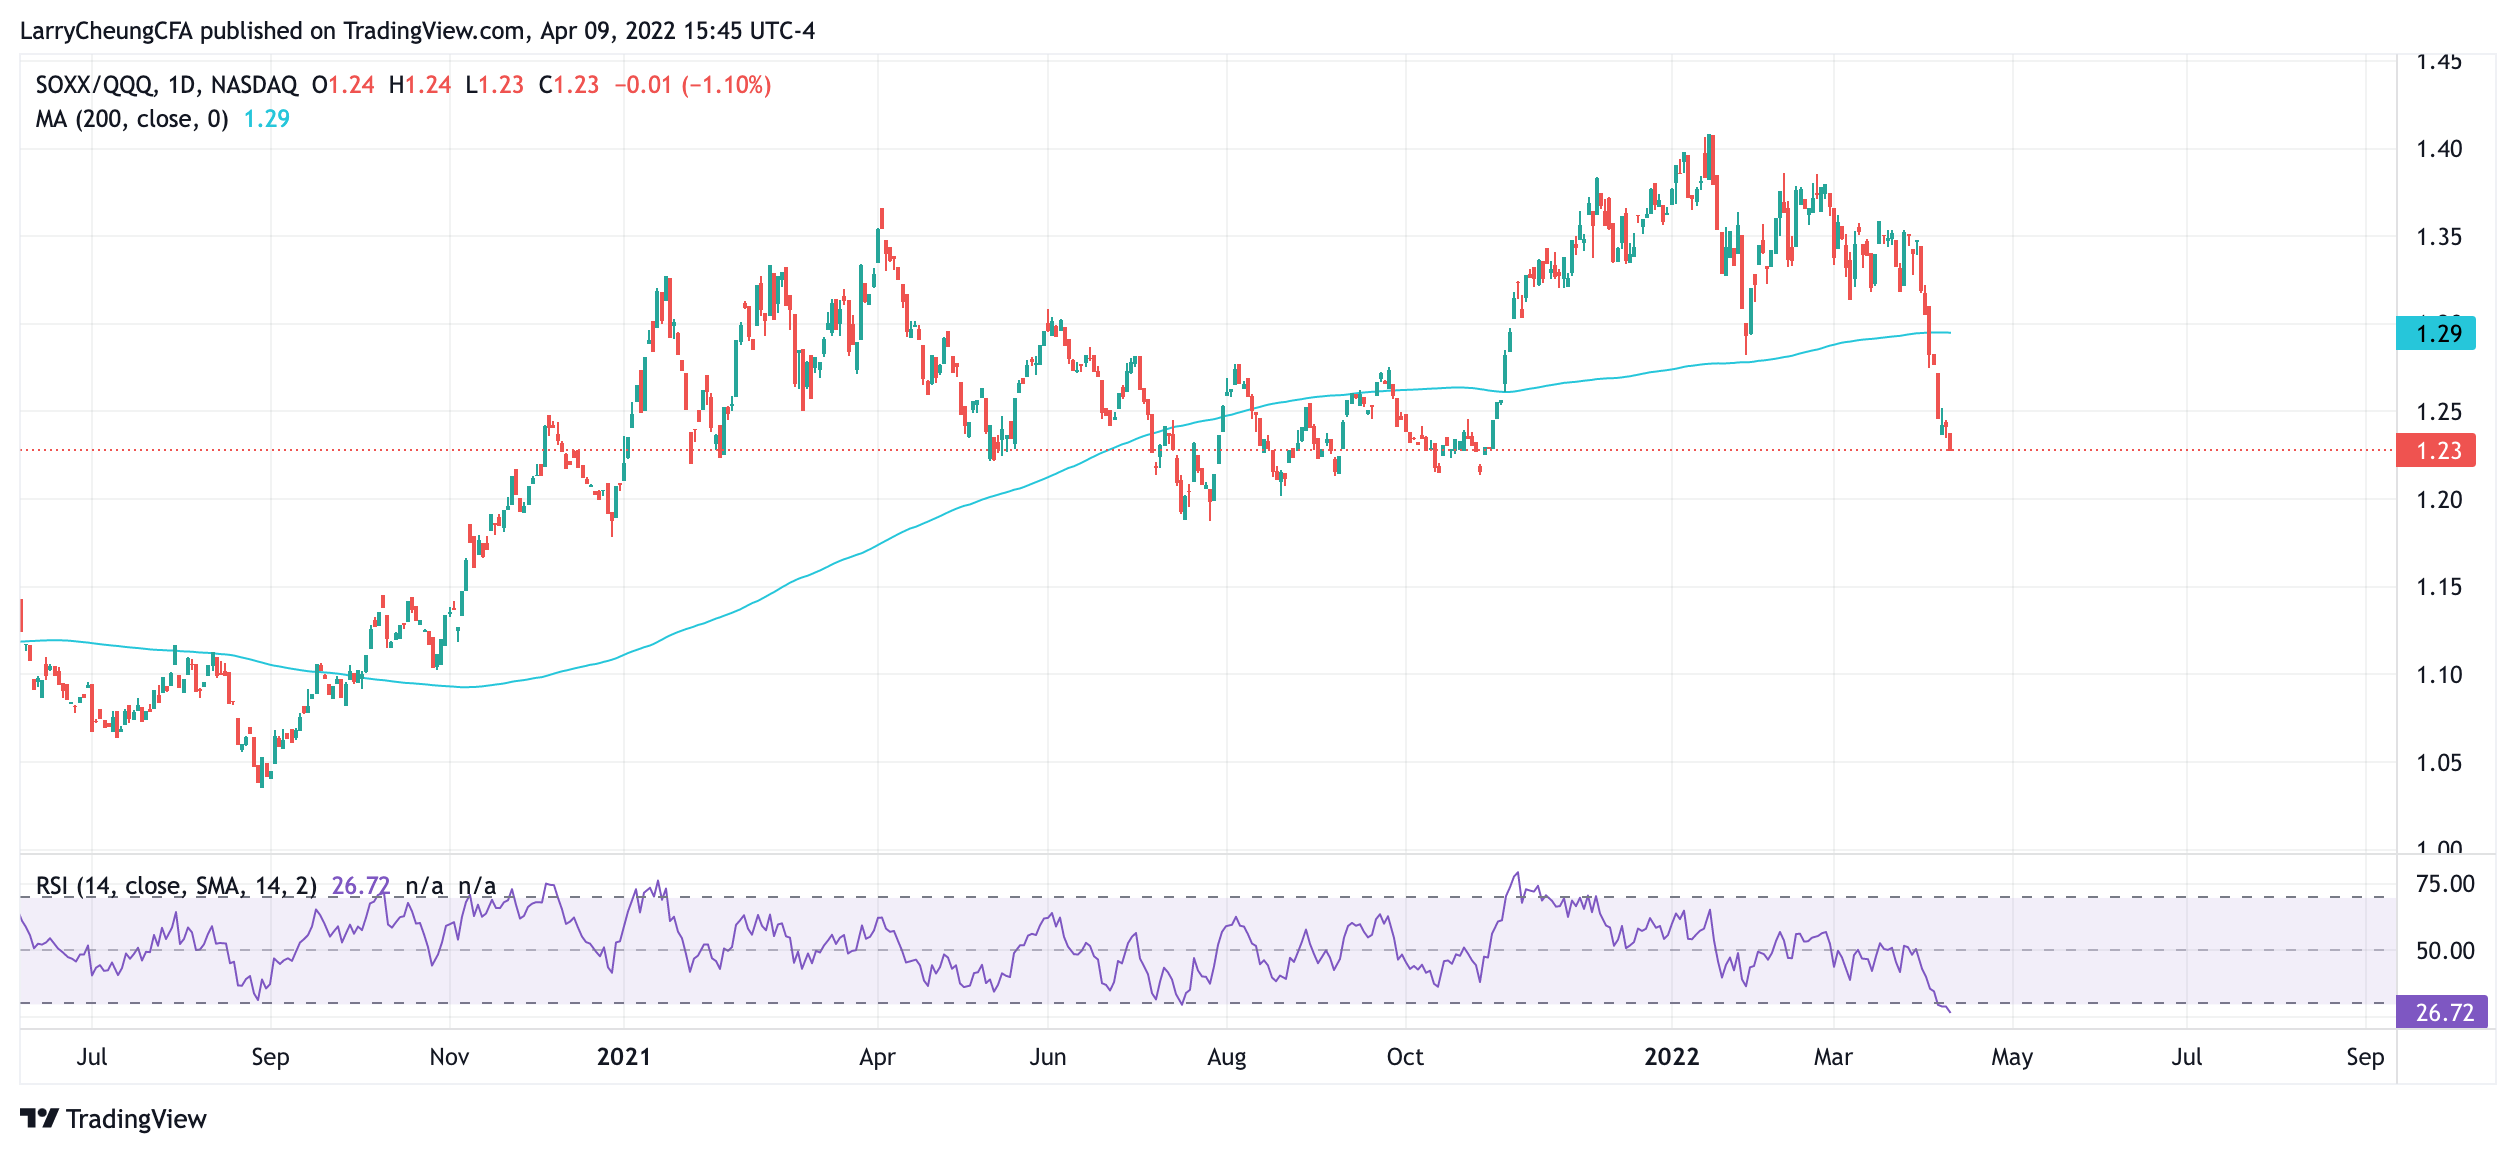This screenshot has height=1154, width=2516.
Task: Click the 2022 label on time axis
Action: pyautogui.click(x=1672, y=1057)
